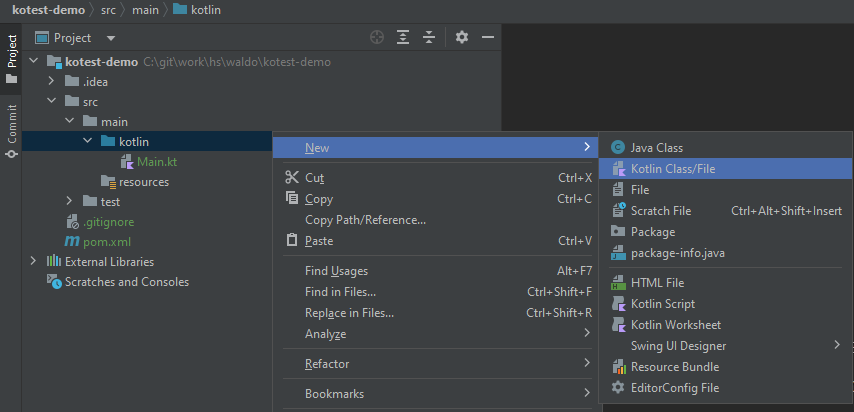
Task: Click the Cut scissors icon
Action: pyautogui.click(x=292, y=178)
